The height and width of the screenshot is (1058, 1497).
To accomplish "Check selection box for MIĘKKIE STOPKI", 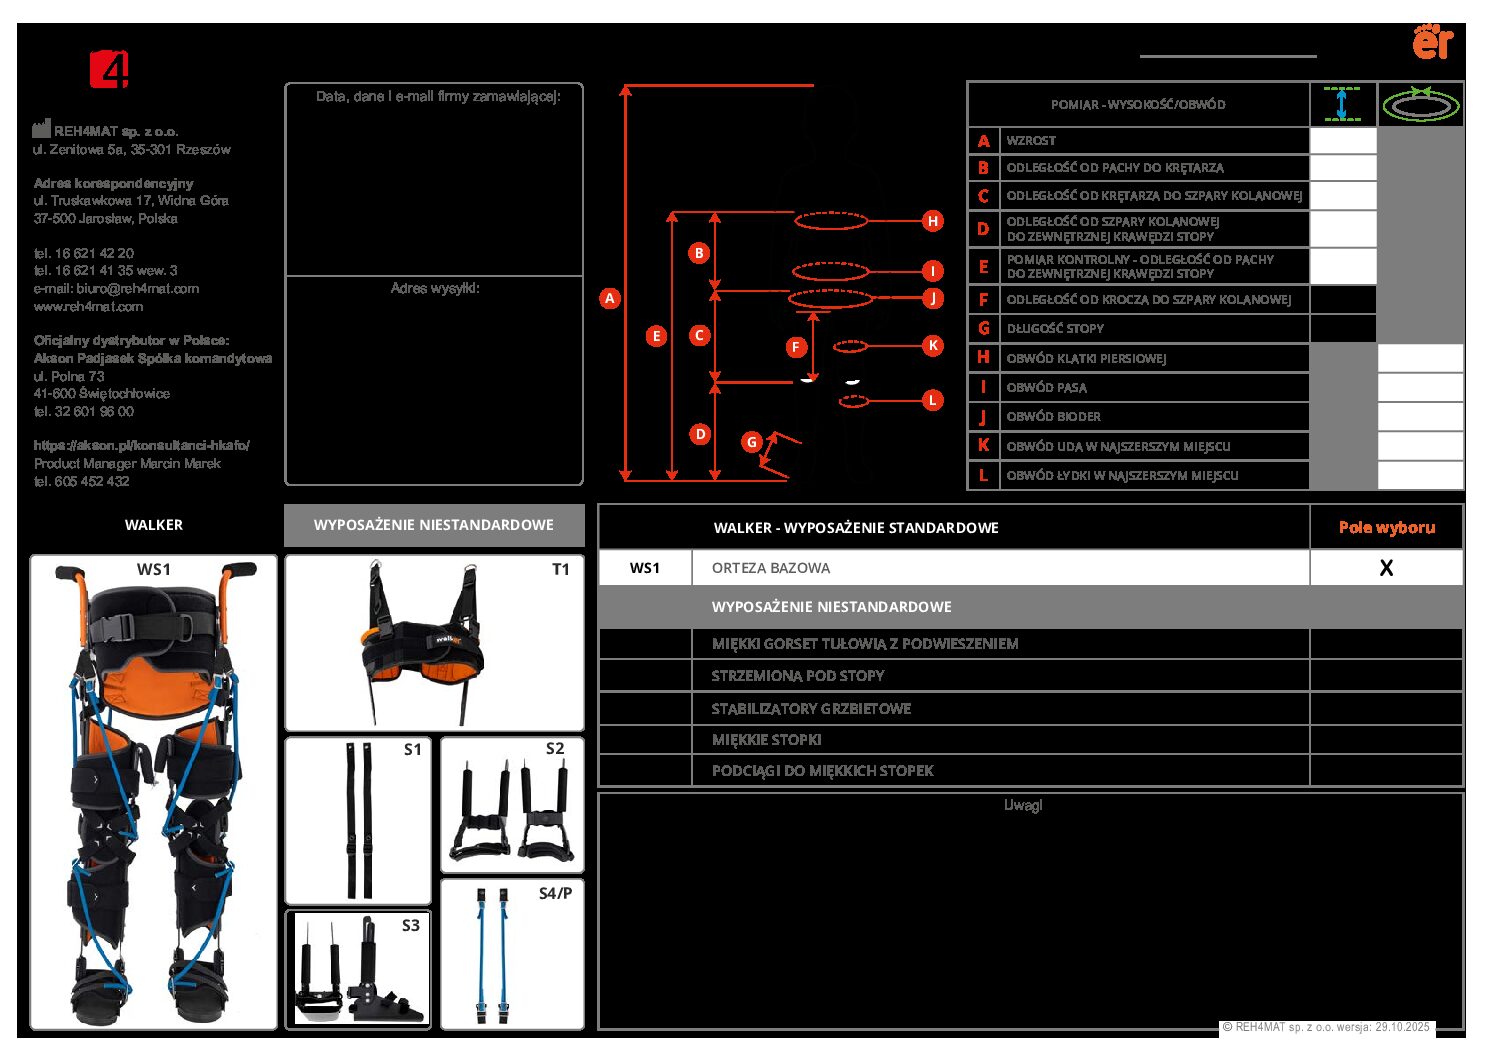I will pos(1386,740).
